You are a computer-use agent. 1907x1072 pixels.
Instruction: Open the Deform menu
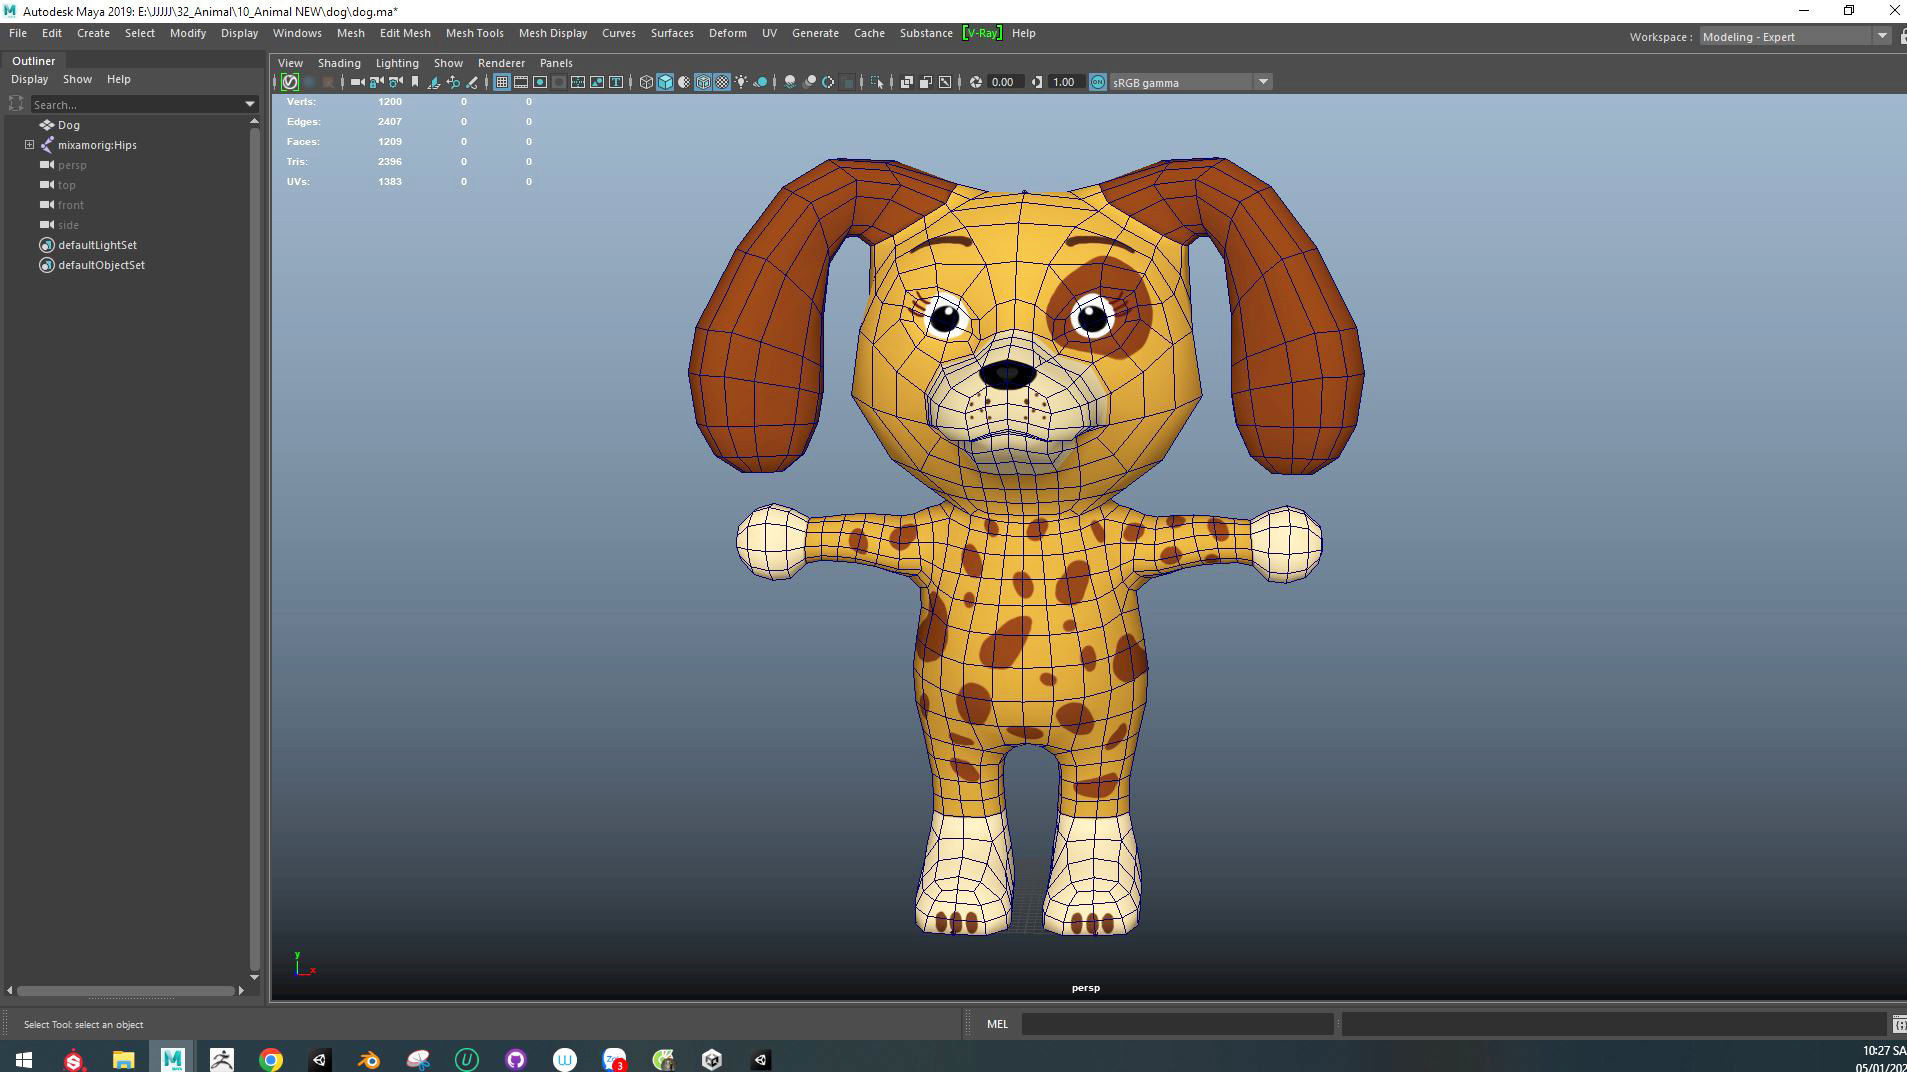click(727, 33)
